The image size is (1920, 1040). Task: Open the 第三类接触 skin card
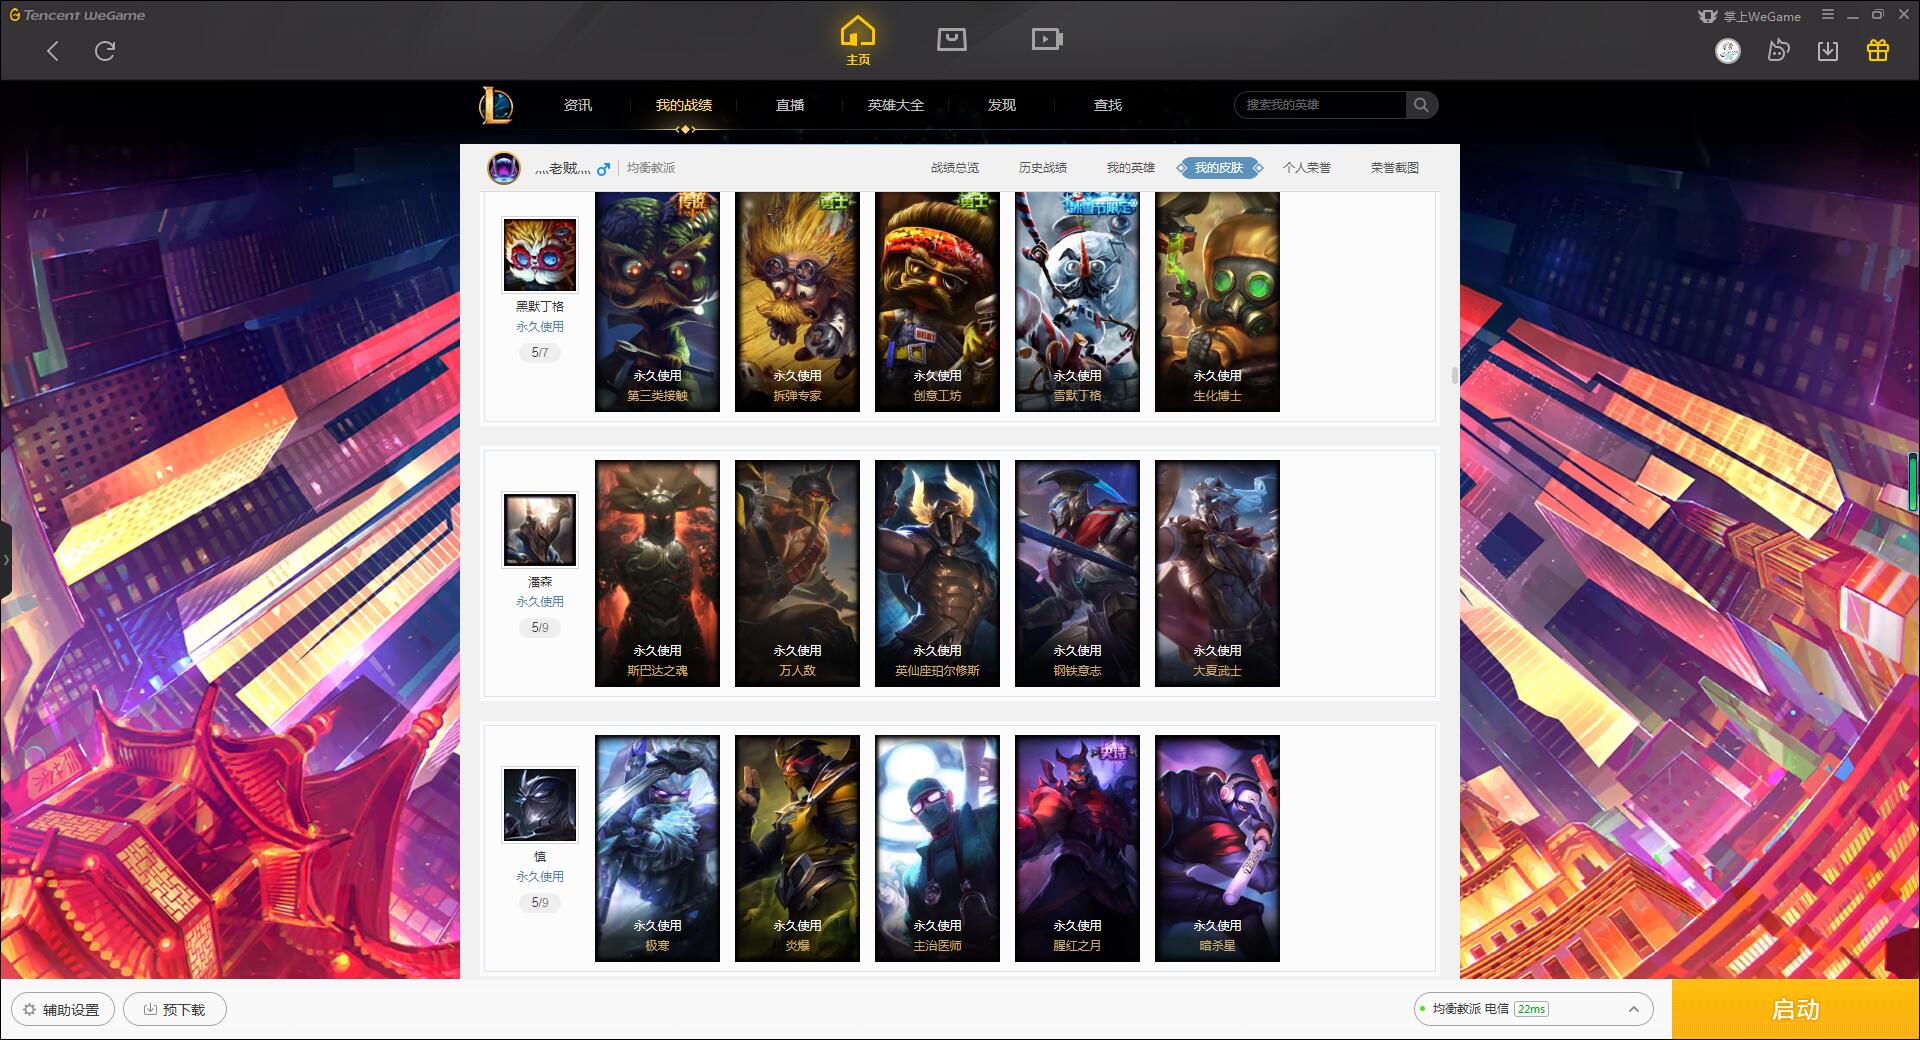tap(657, 301)
